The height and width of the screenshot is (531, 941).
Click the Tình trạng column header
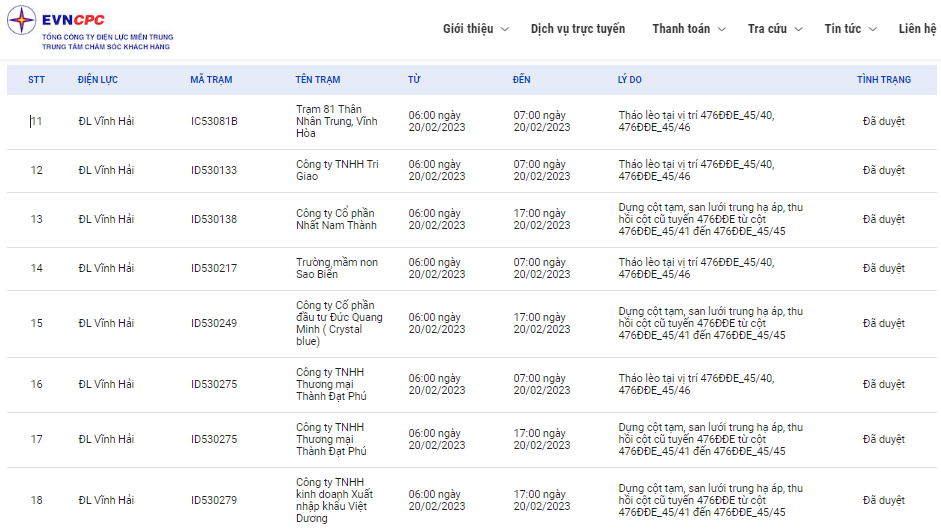tap(883, 80)
